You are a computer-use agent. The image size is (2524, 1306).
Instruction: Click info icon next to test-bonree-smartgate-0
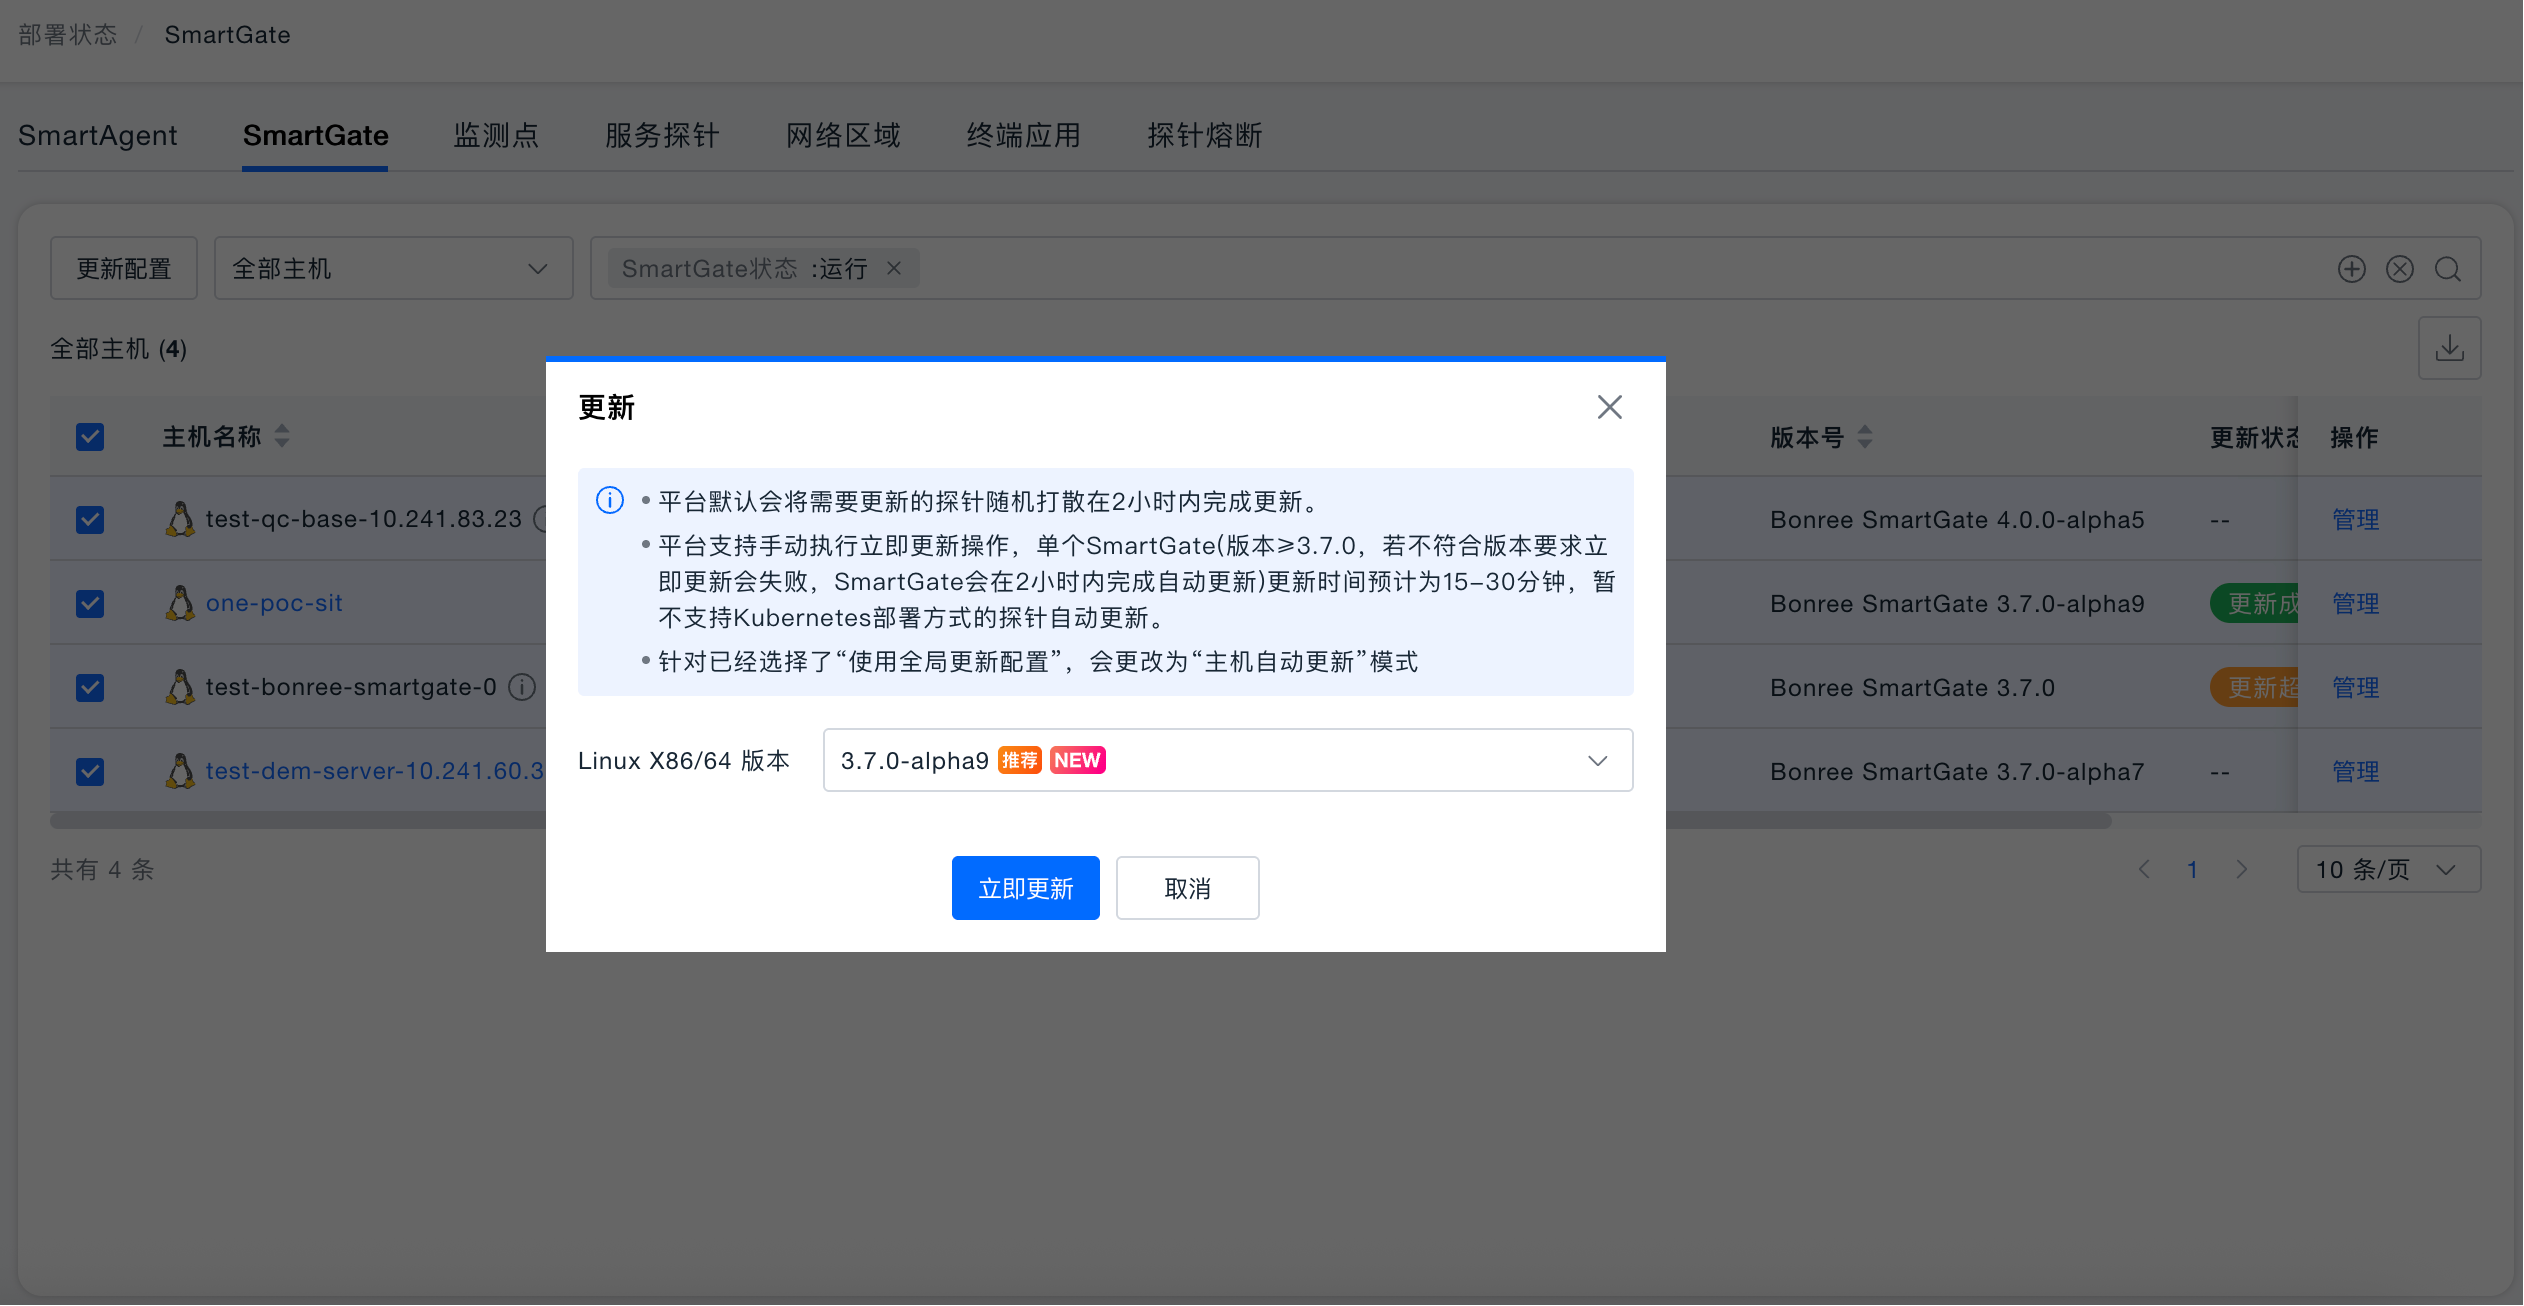(x=522, y=687)
